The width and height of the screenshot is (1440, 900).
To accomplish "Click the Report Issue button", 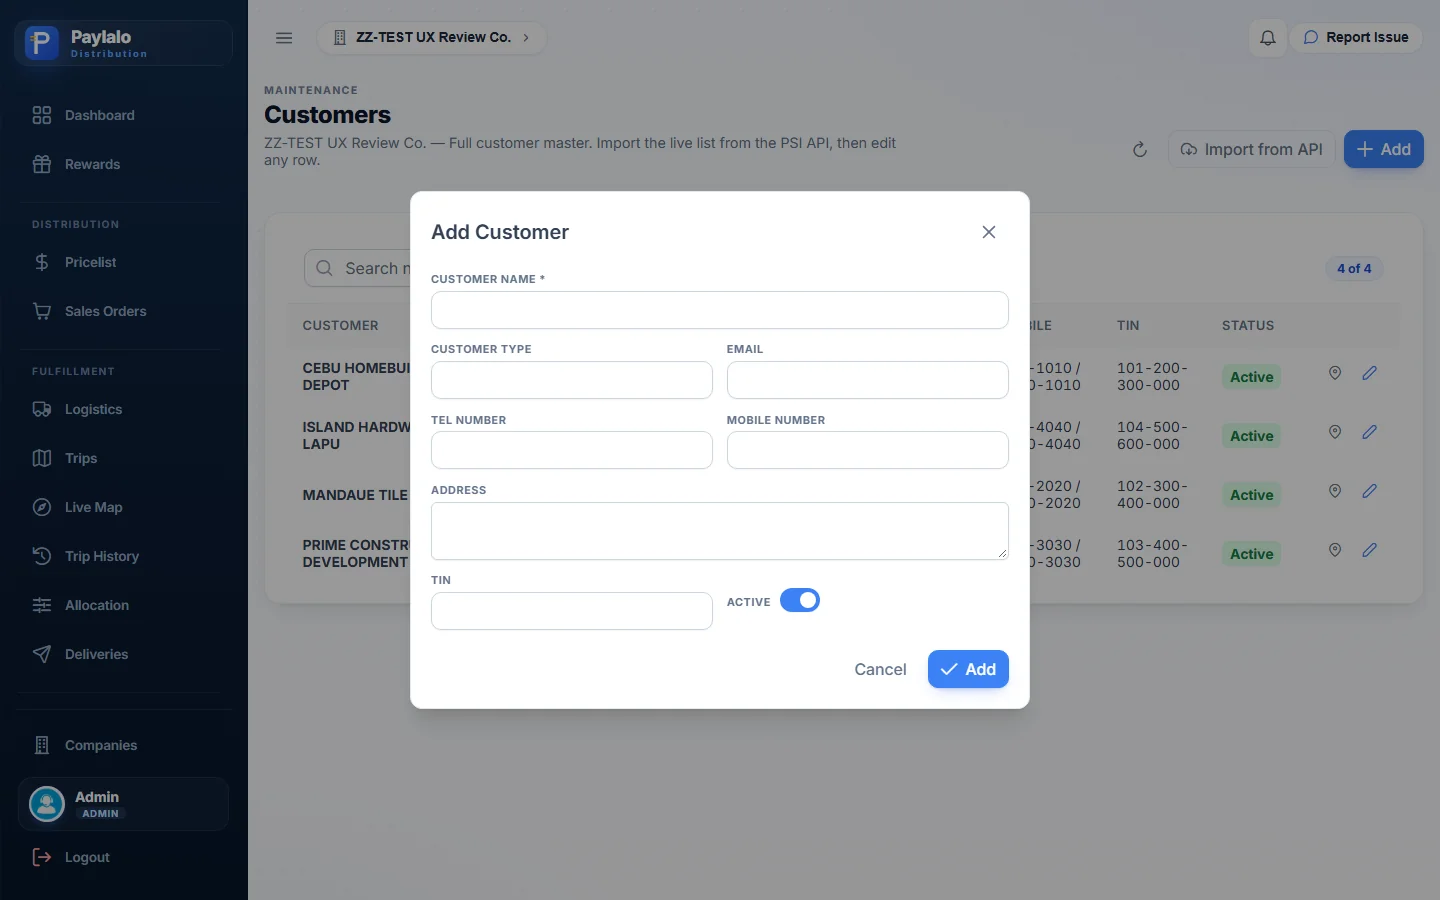I will pyautogui.click(x=1356, y=38).
